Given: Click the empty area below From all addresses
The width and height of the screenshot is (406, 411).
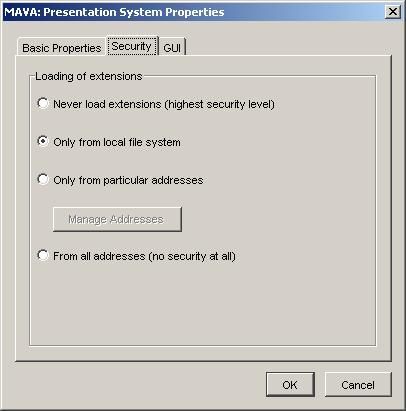Looking at the screenshot, I should tap(203, 303).
